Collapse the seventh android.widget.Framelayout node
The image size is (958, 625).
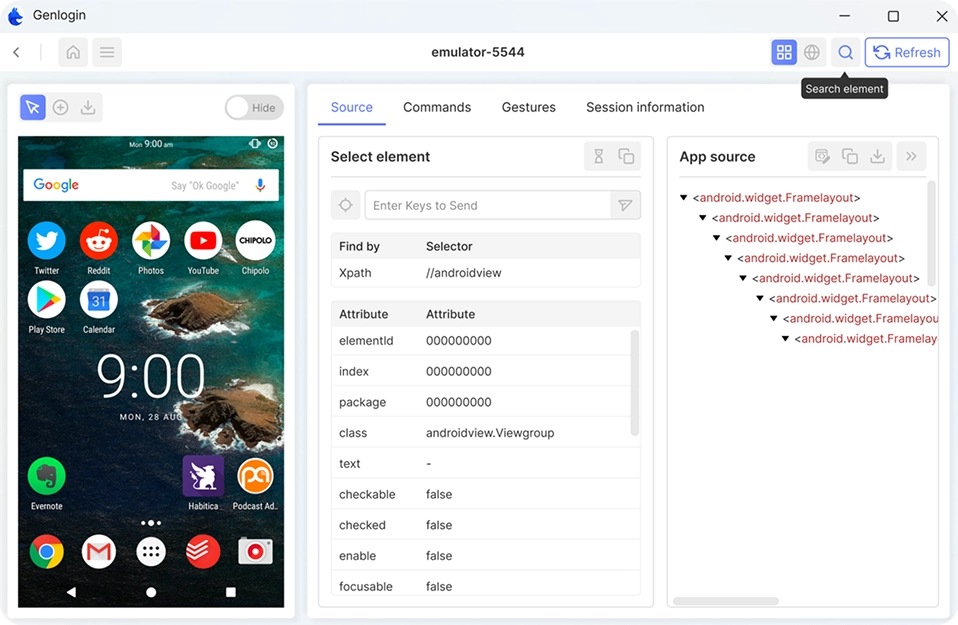(x=773, y=318)
